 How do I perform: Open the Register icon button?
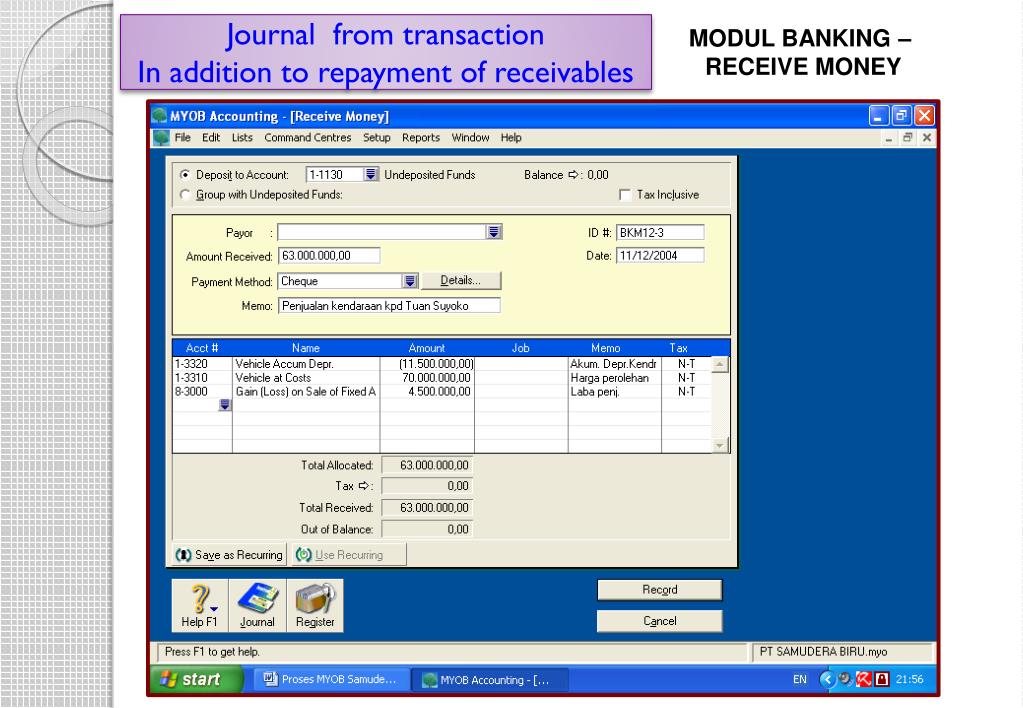(315, 606)
